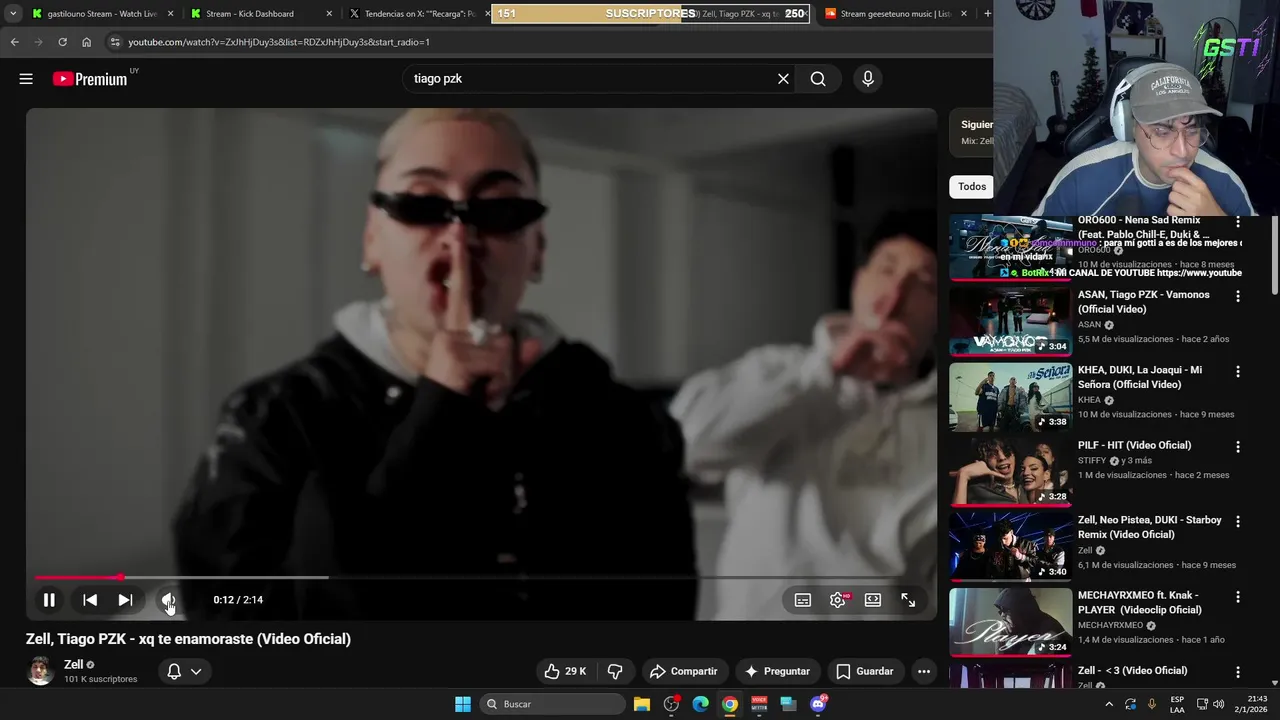Image resolution: width=1280 pixels, height=720 pixels.
Task: Open File Explorer from taskbar
Action: pyautogui.click(x=642, y=704)
